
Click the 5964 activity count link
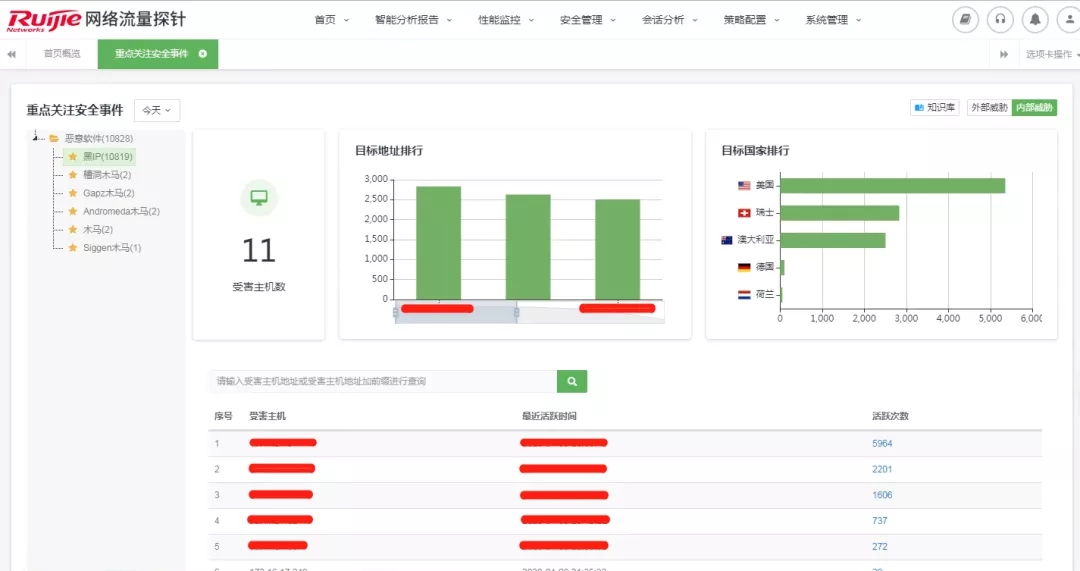pos(882,443)
